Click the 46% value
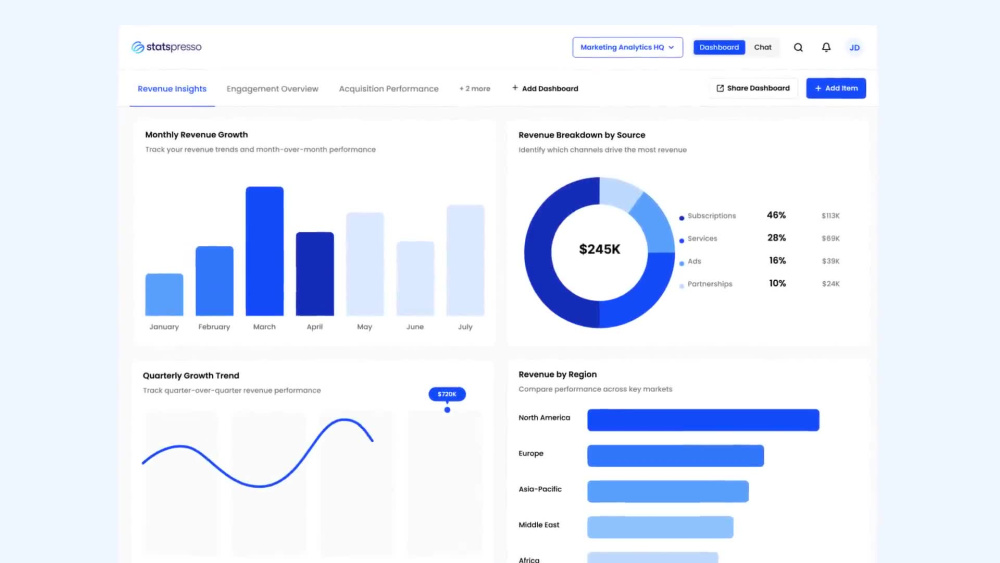Image resolution: width=1000 pixels, height=563 pixels. pyautogui.click(x=776, y=216)
